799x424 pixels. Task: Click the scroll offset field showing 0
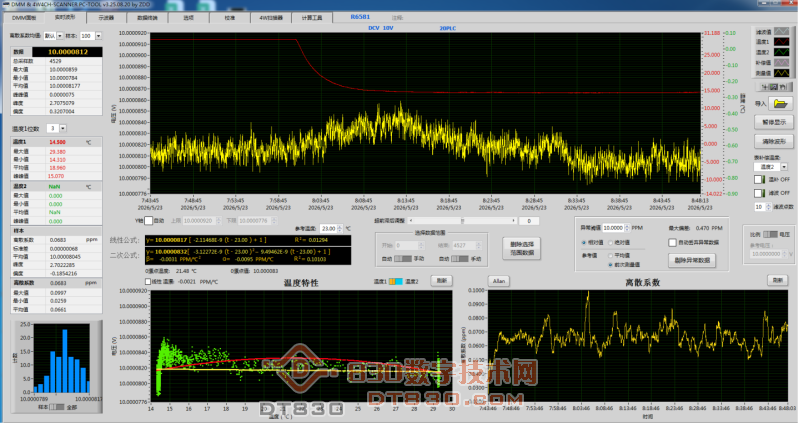point(529,221)
